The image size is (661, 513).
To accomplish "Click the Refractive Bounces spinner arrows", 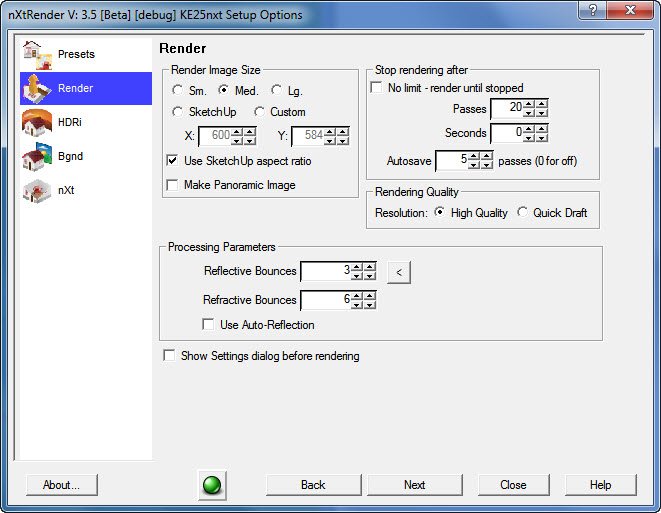I will 364,300.
